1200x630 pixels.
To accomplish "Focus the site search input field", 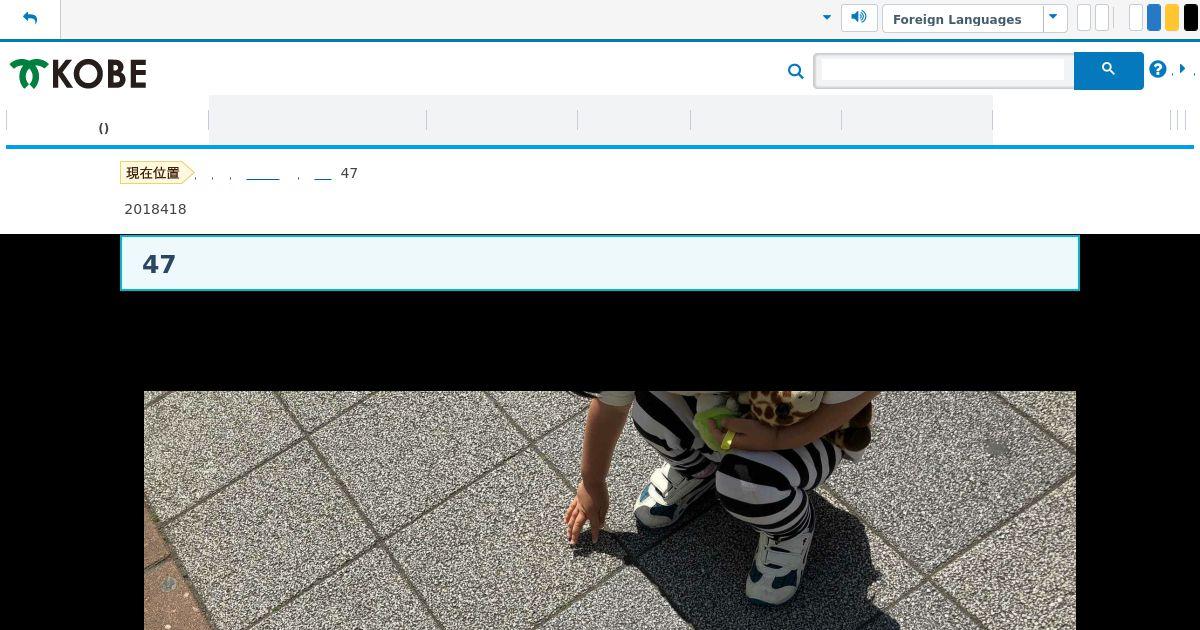I will point(944,70).
